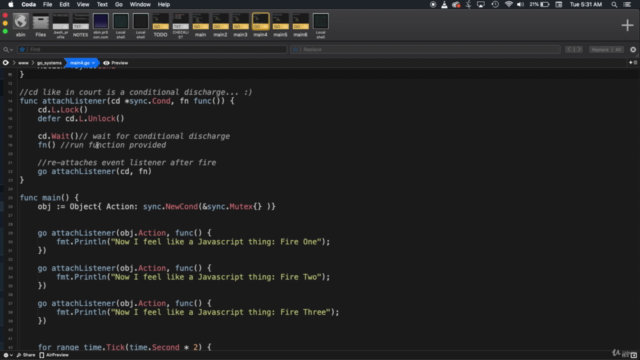Select the highlighted main4 tab
The height and width of the screenshot is (360, 640).
point(260,25)
